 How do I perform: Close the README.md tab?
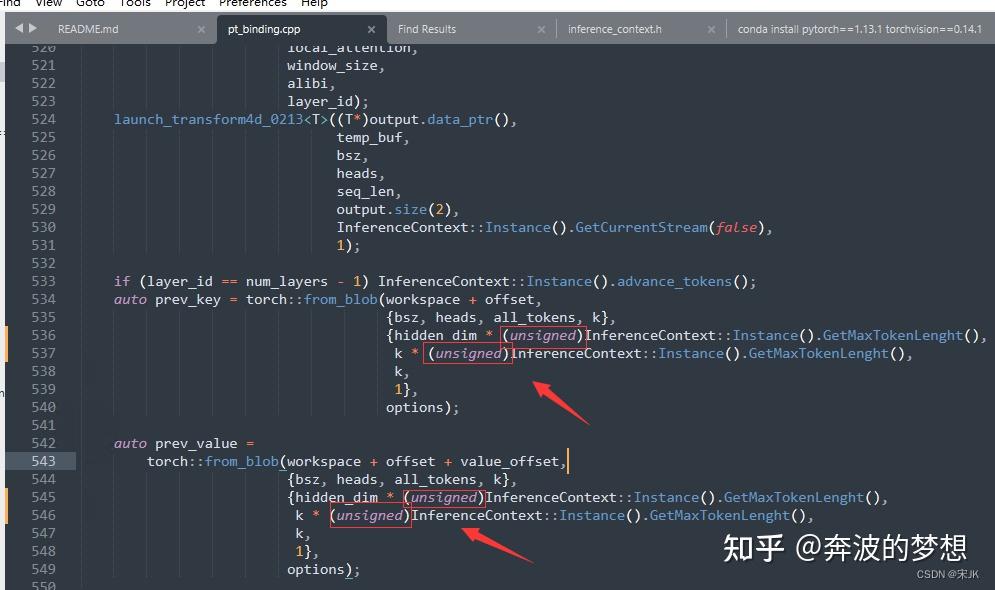point(201,29)
